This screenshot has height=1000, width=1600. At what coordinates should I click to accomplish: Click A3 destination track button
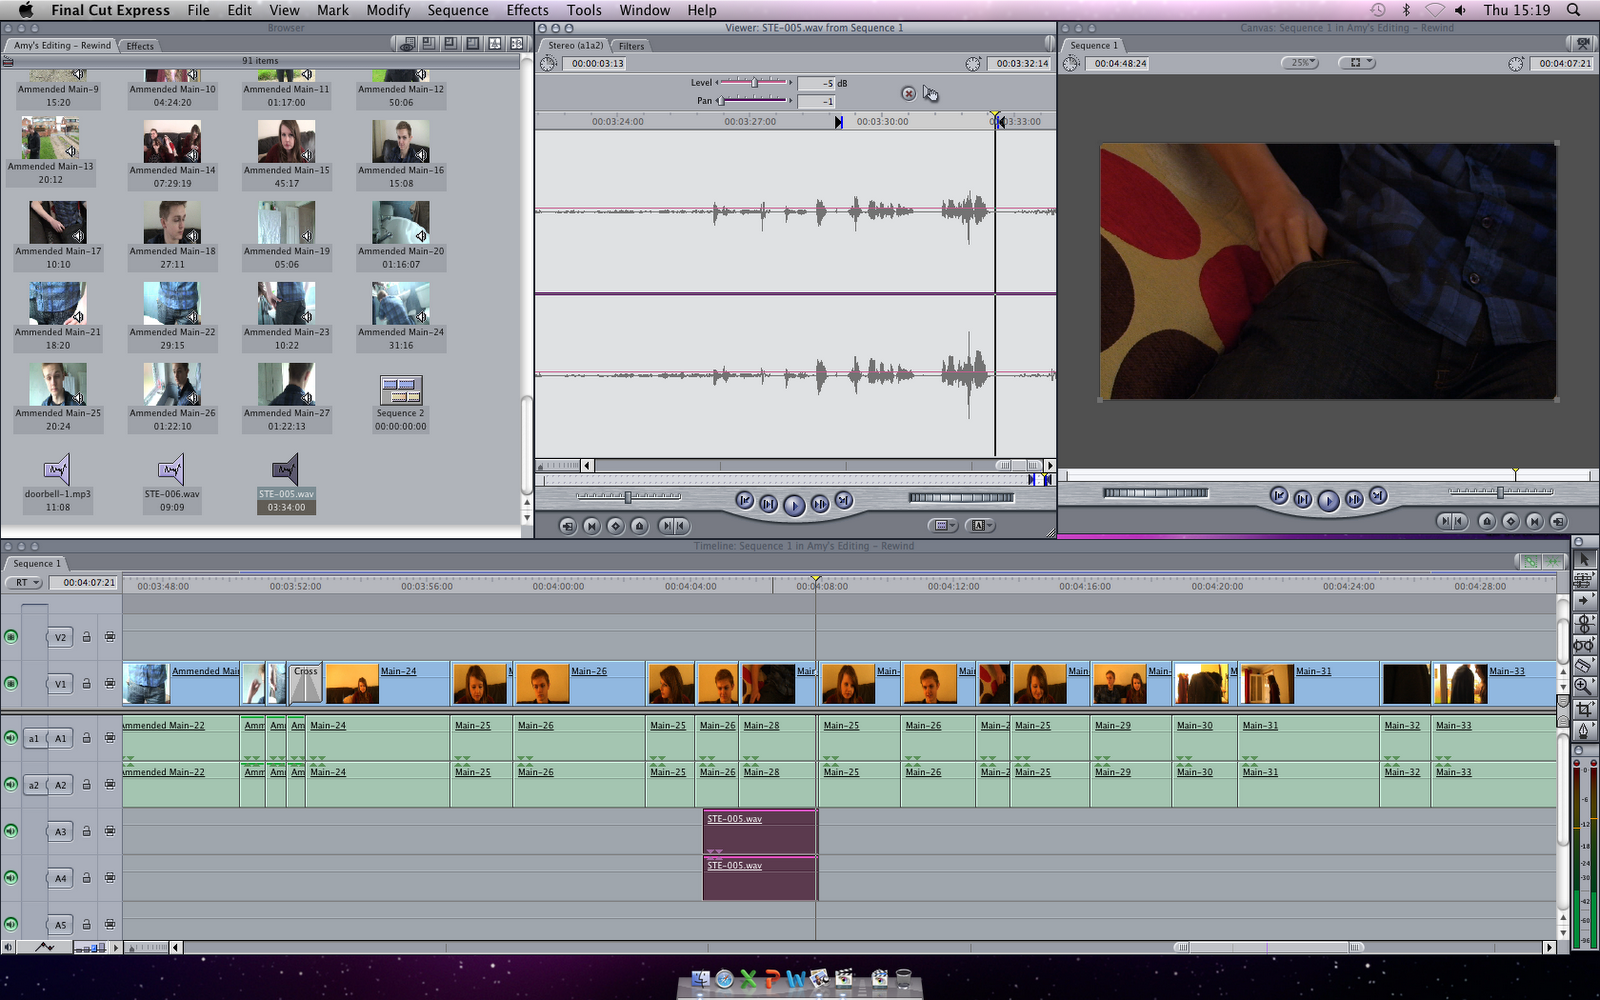click(60, 831)
